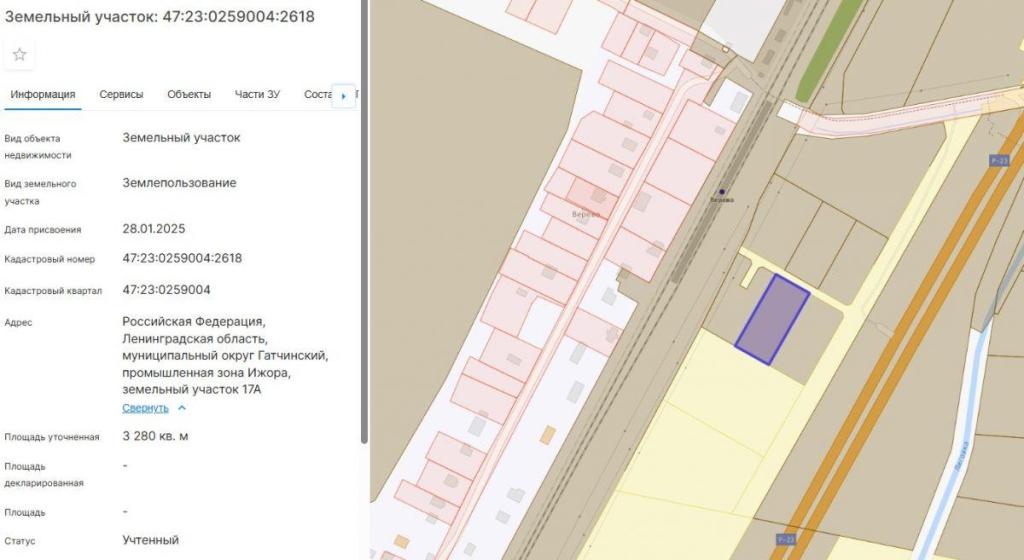Click the info panel's vertical scrollbar

click(x=364, y=250)
